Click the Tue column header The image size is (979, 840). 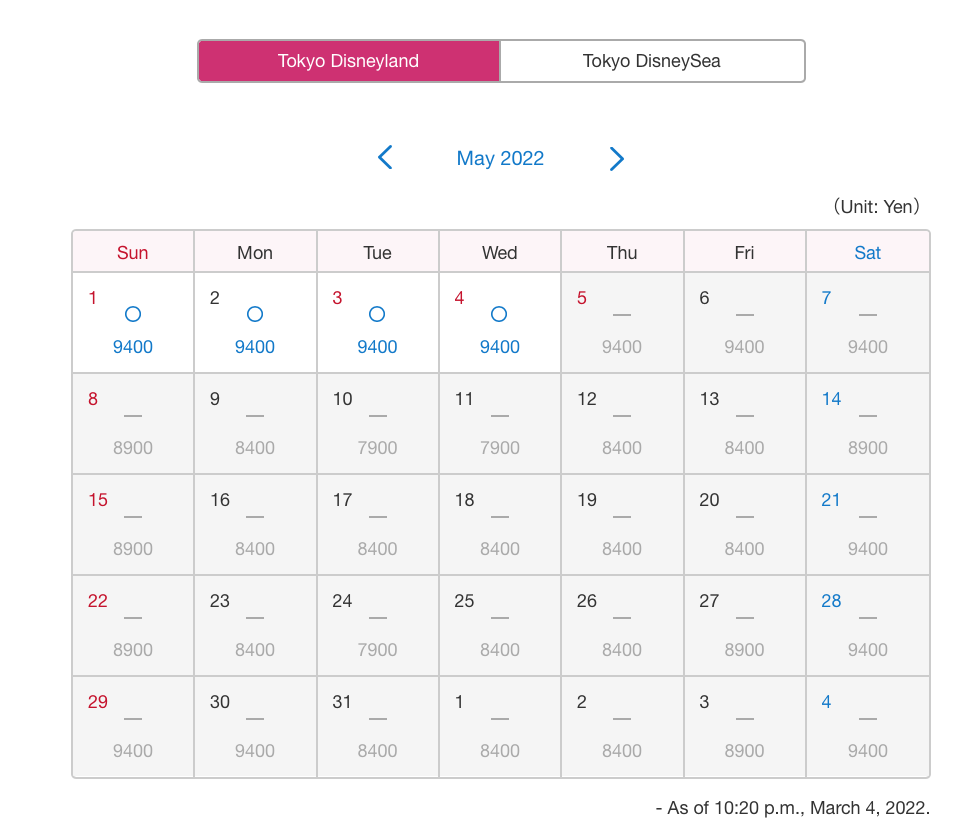(x=378, y=252)
